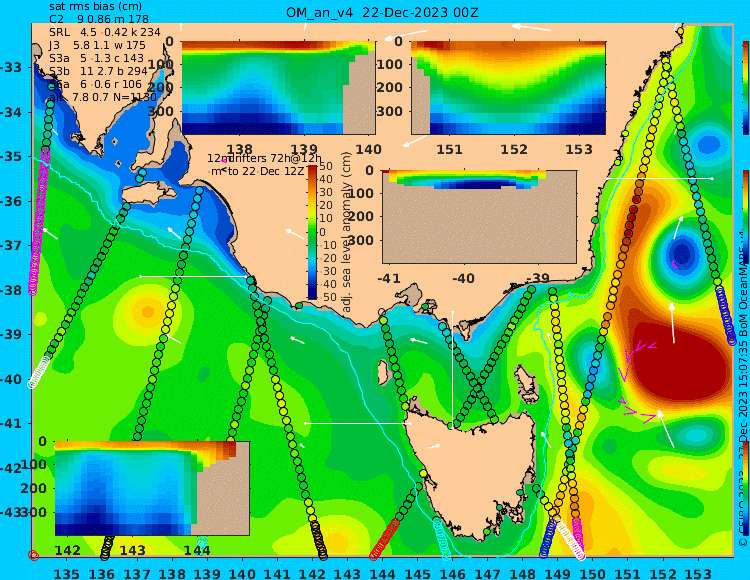Open the depth section inset spanning 138 to 140
This screenshot has height=580, width=750.
[278, 88]
